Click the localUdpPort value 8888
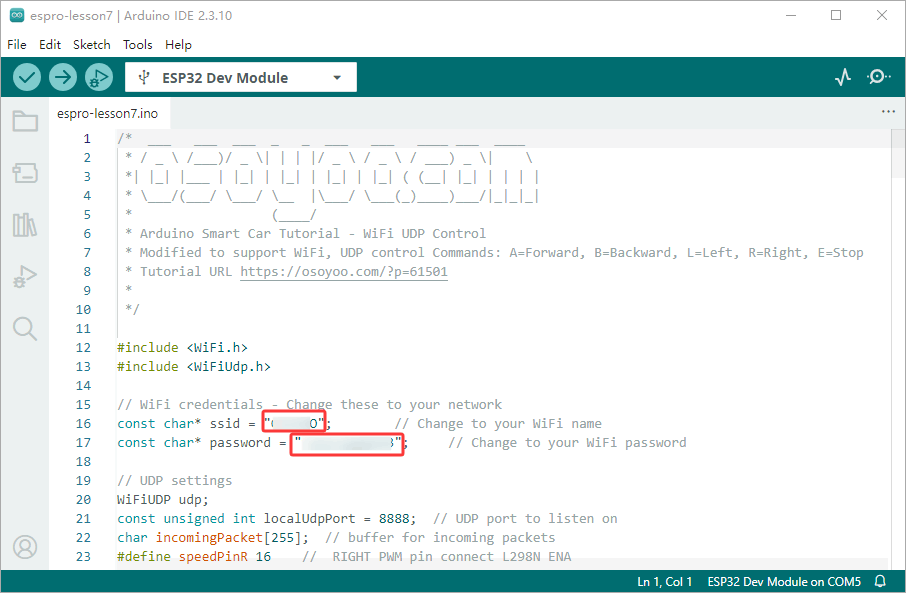906x593 pixels. (x=394, y=518)
